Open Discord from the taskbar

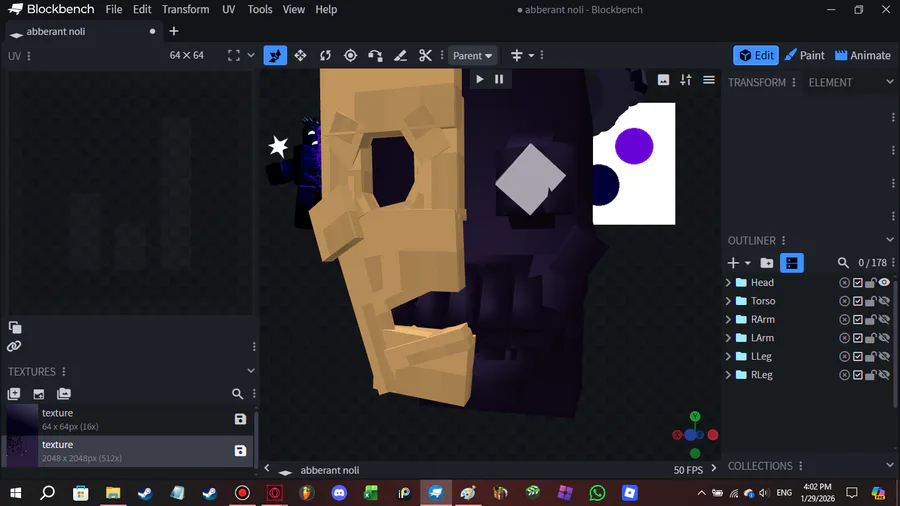pos(339,493)
